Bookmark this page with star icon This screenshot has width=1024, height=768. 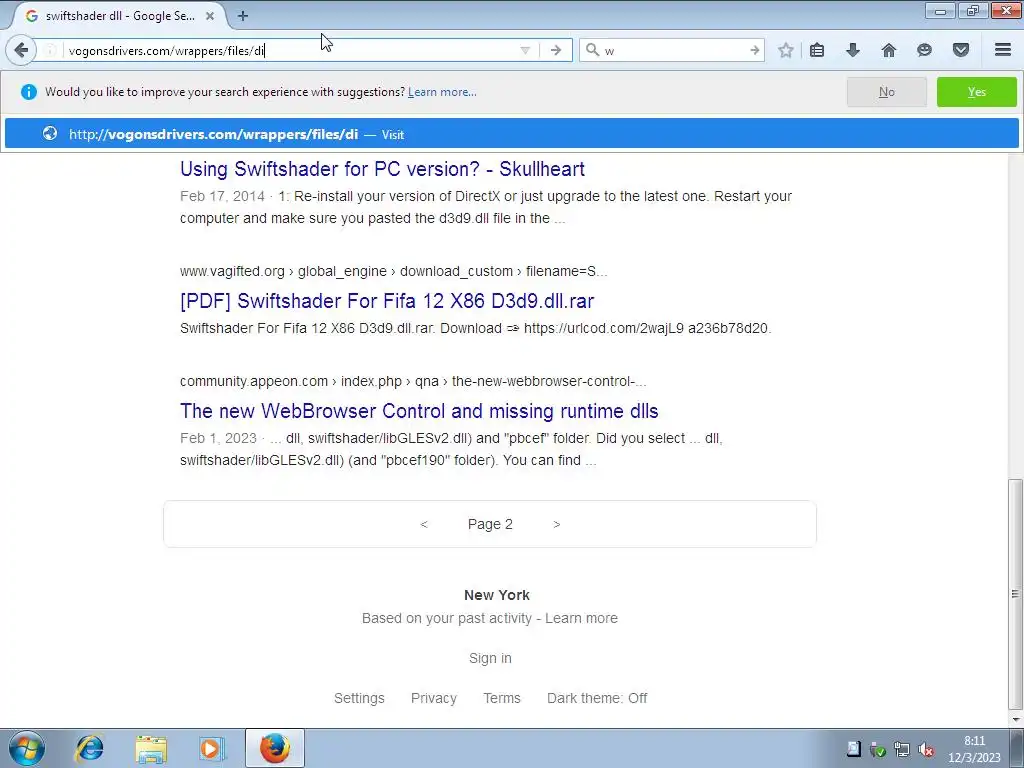point(786,50)
